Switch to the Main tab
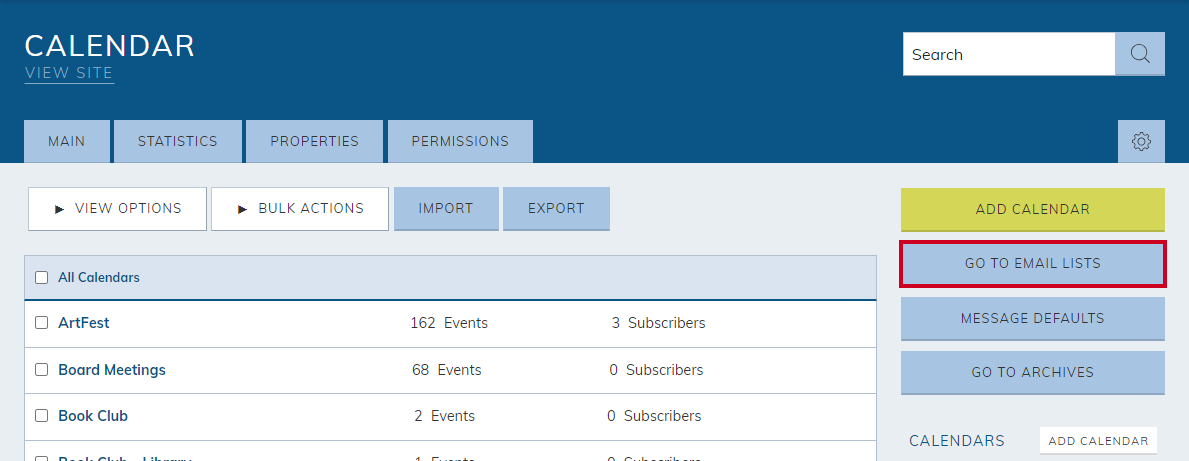Image resolution: width=1189 pixels, height=461 pixels. coord(67,142)
